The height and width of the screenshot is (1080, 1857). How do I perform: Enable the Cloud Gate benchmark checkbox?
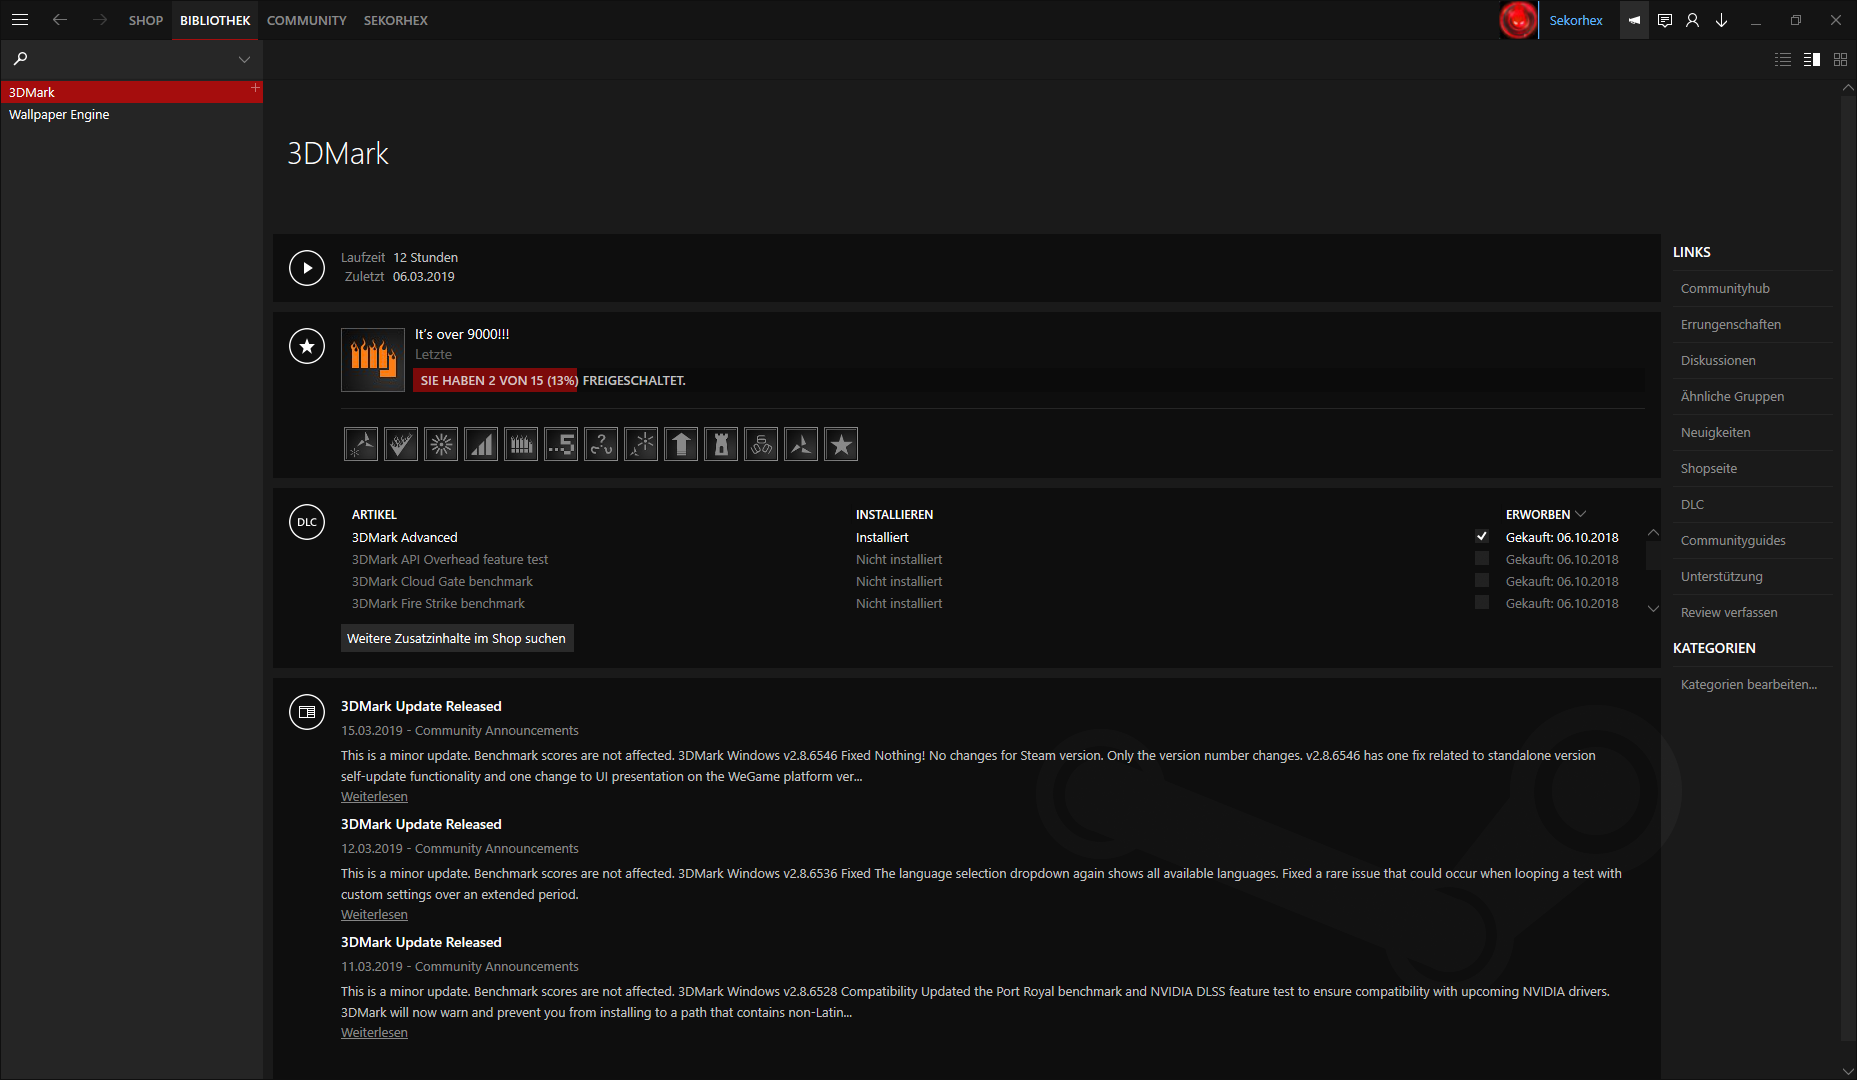click(1482, 580)
